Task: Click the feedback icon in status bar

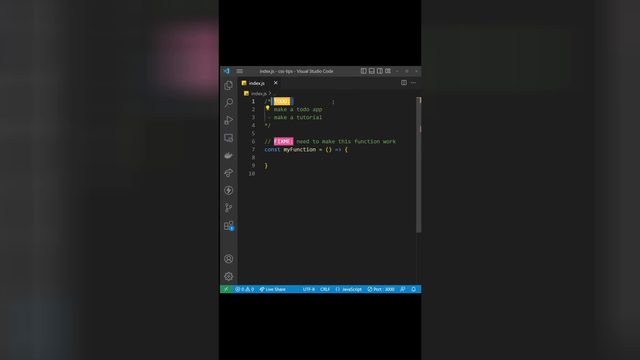Action: coord(403,289)
